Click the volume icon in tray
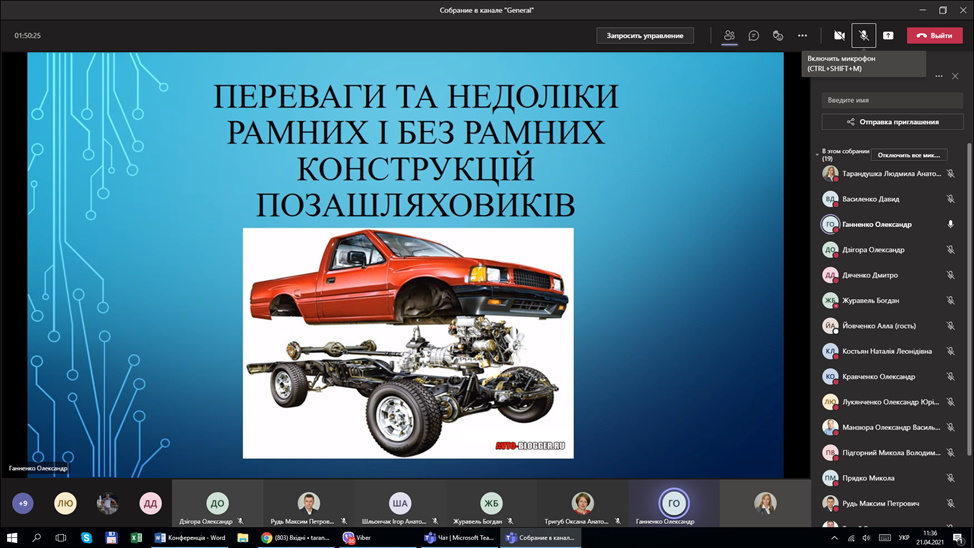The width and height of the screenshot is (974, 548). tap(867, 538)
